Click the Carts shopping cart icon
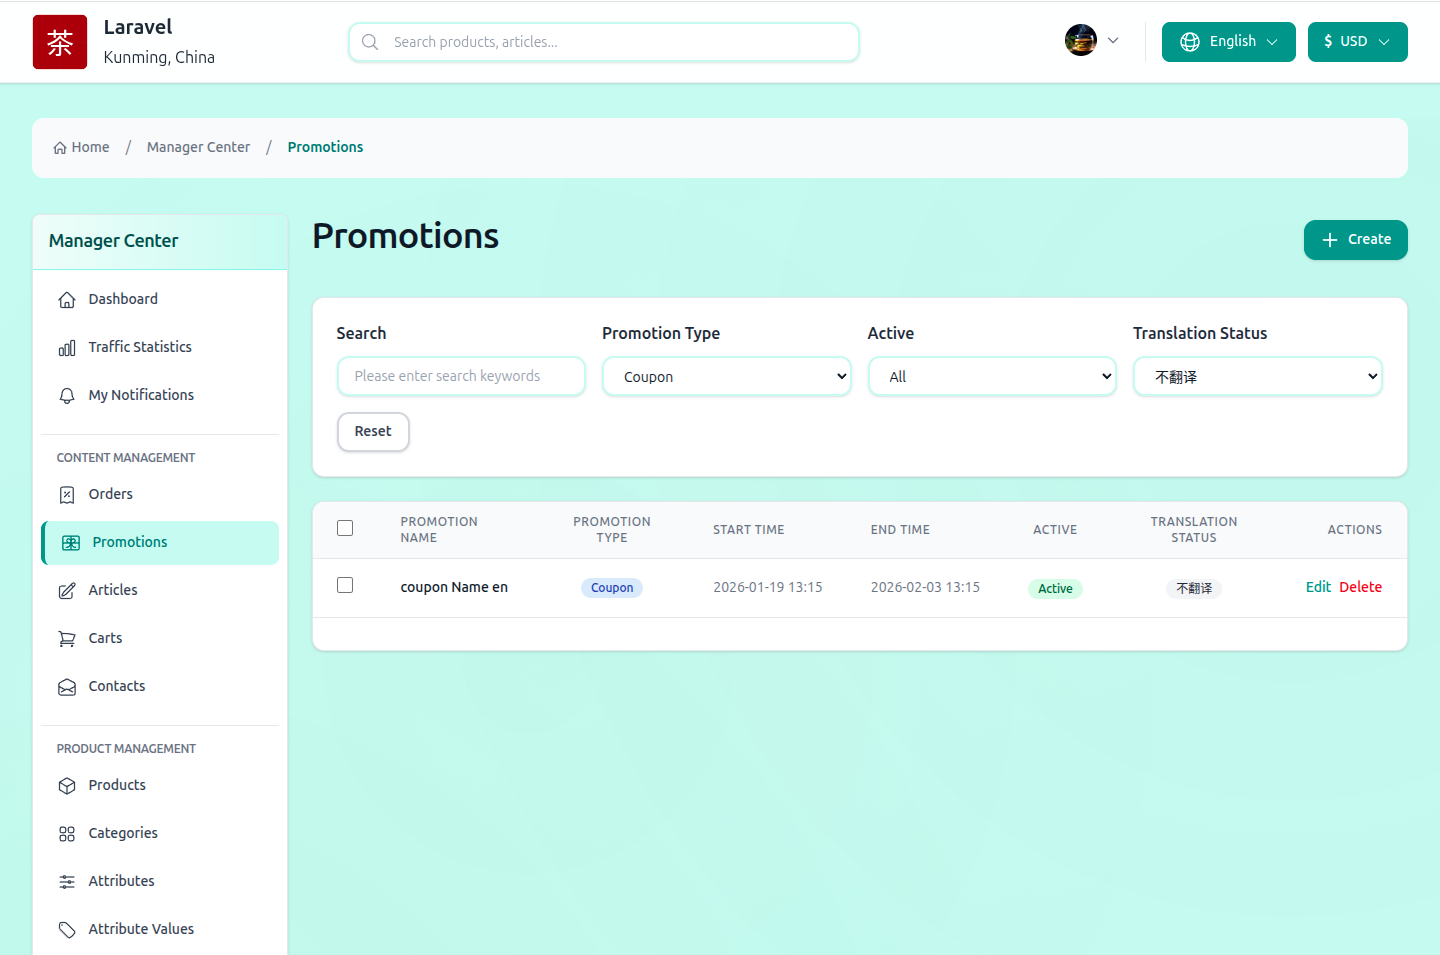The image size is (1440, 955). tap(67, 639)
